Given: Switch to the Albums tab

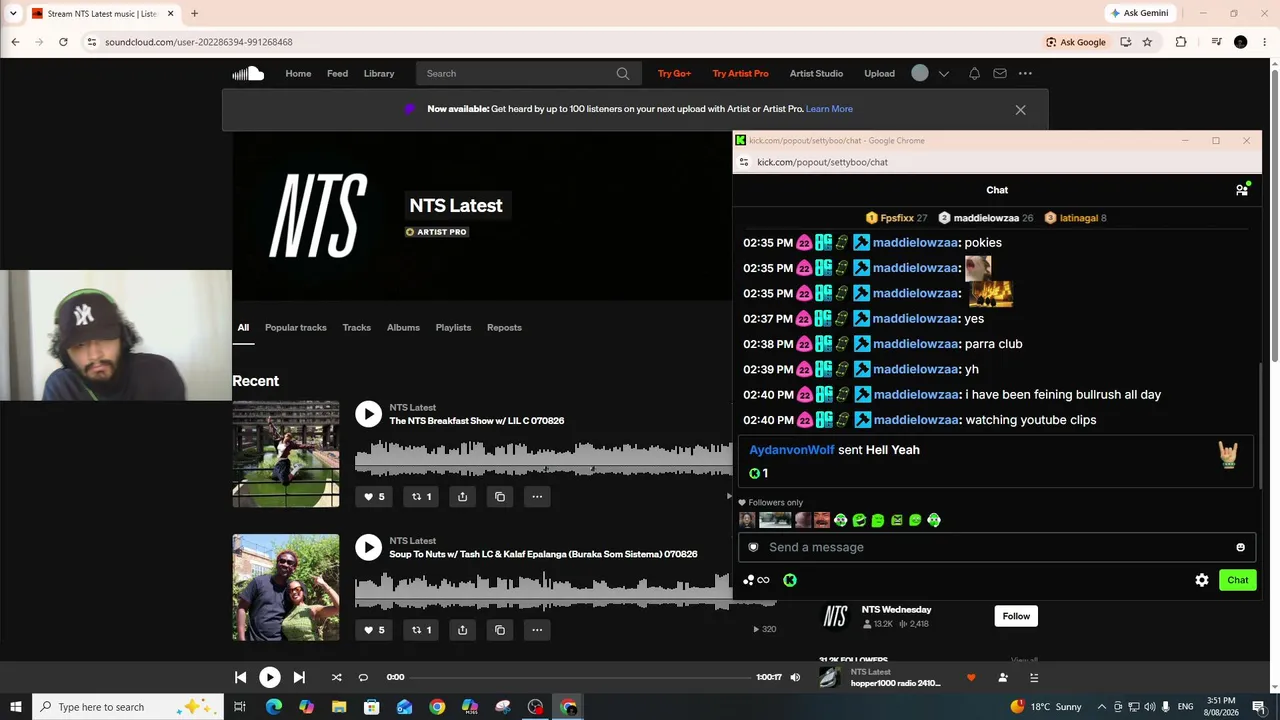Looking at the screenshot, I should [403, 327].
